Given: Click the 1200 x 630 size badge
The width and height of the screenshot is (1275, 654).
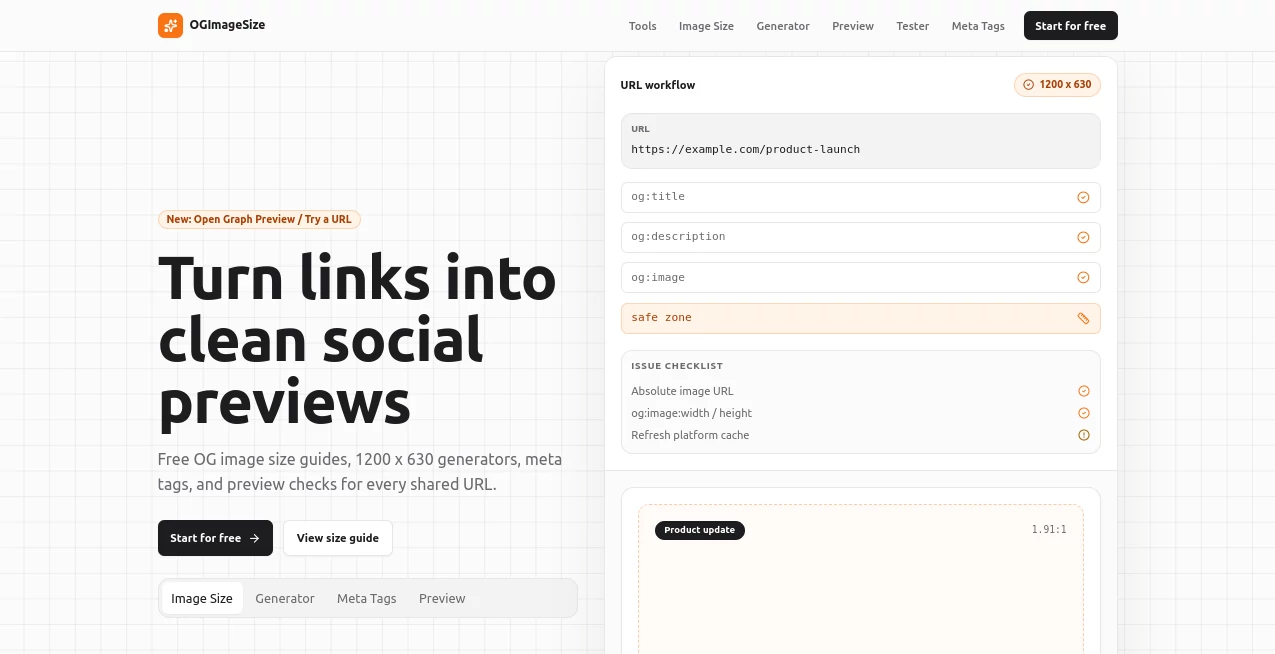Looking at the screenshot, I should (x=1057, y=85).
